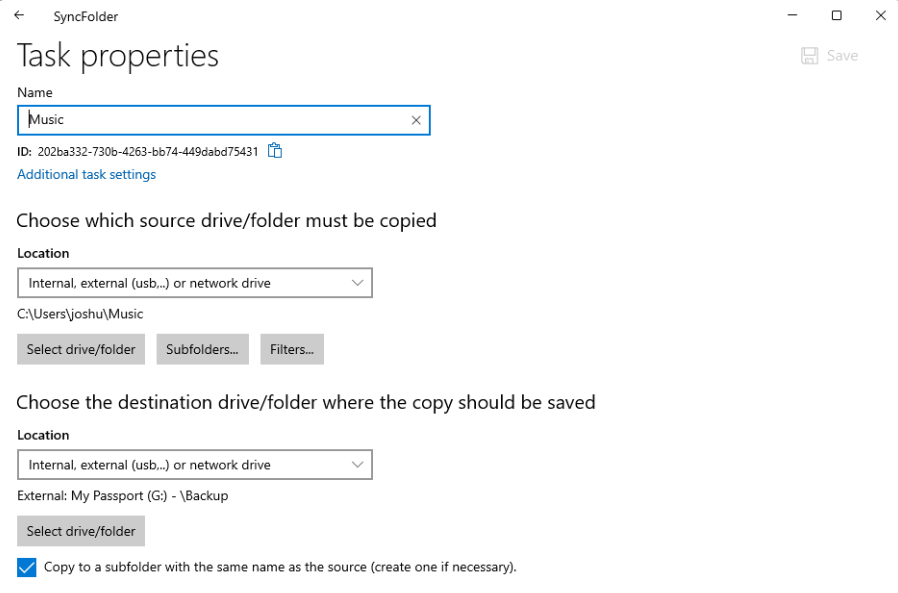Click the destination dropdown chevron arrow
The width and height of the screenshot is (898, 593).
tap(357, 465)
